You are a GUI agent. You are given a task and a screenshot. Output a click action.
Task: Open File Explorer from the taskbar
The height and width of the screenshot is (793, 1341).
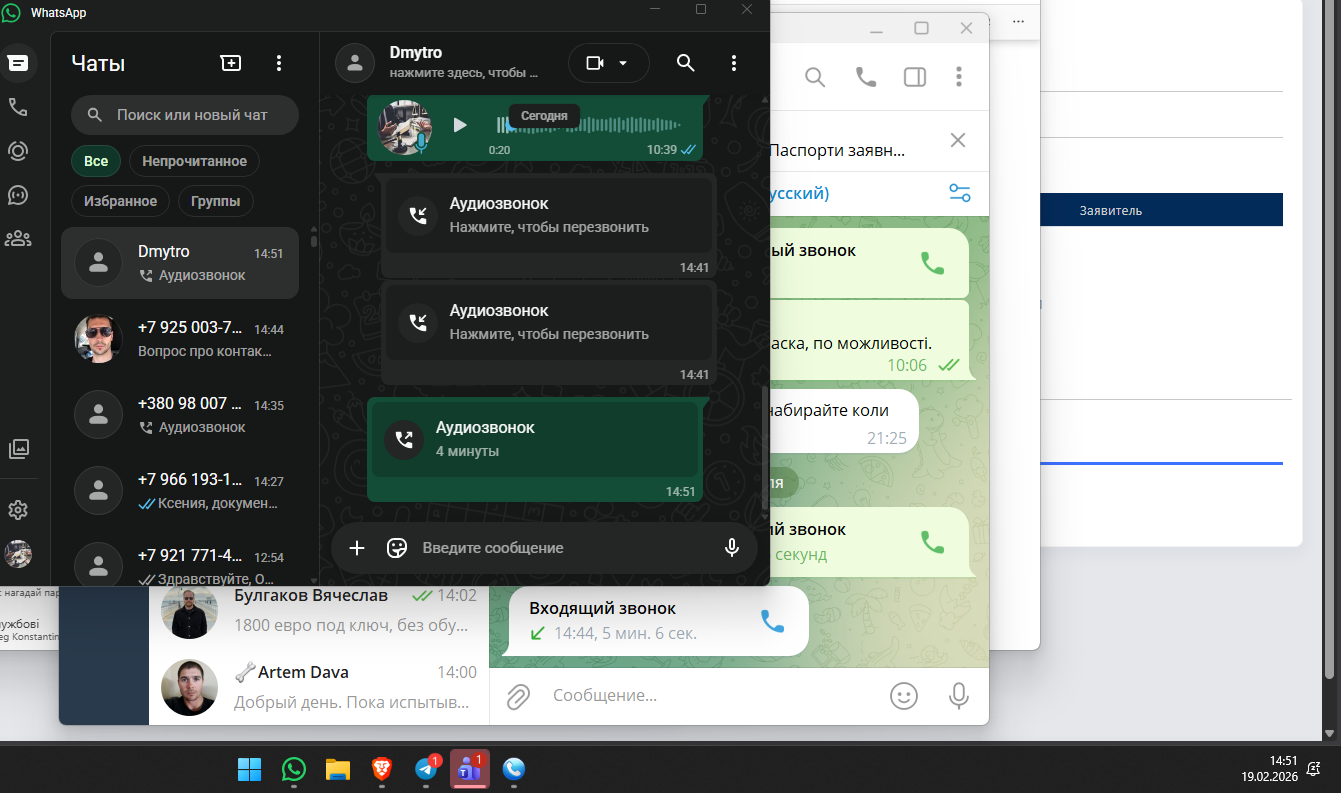click(337, 769)
